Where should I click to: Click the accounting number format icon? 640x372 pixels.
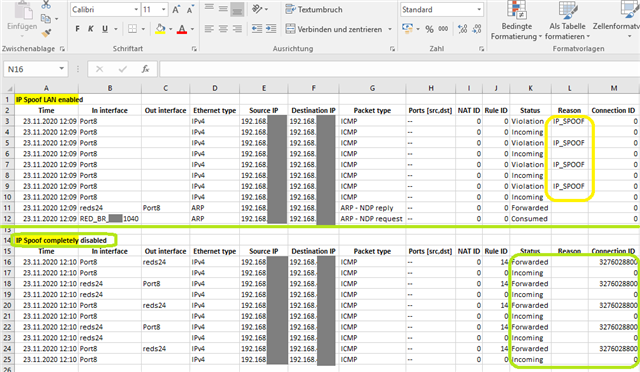pos(407,29)
